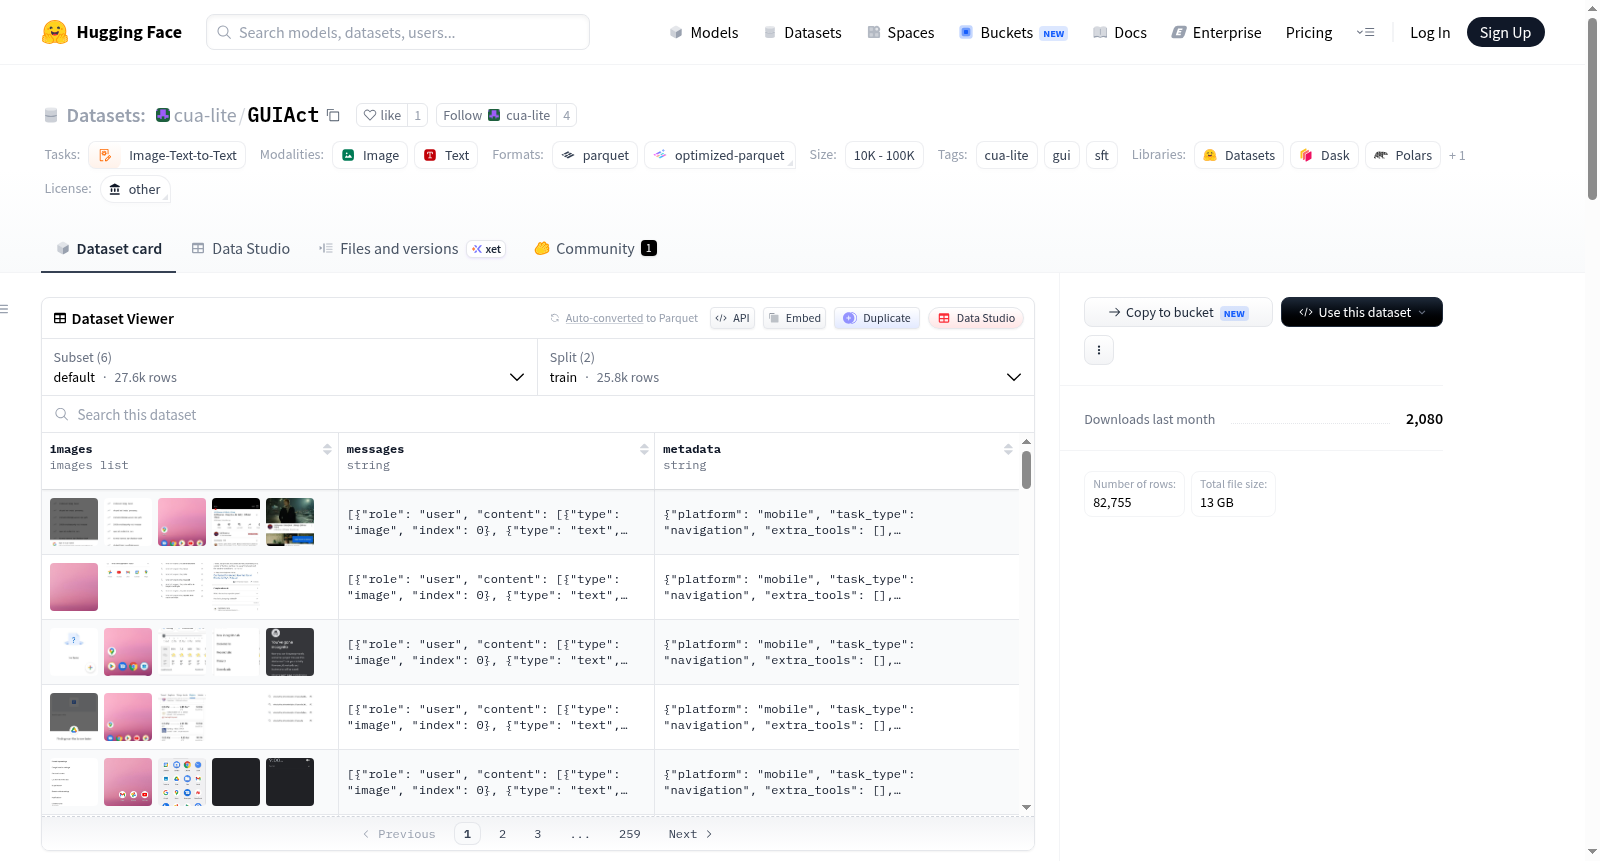The height and width of the screenshot is (861, 1600).
Task: Select the Image modality tag
Action: pos(370,155)
